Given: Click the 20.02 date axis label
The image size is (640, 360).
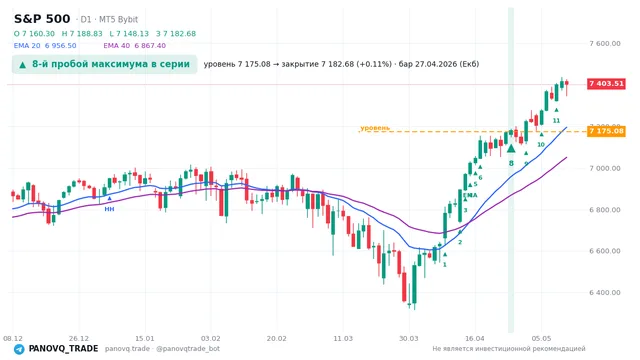Looking at the screenshot, I should point(277,338).
